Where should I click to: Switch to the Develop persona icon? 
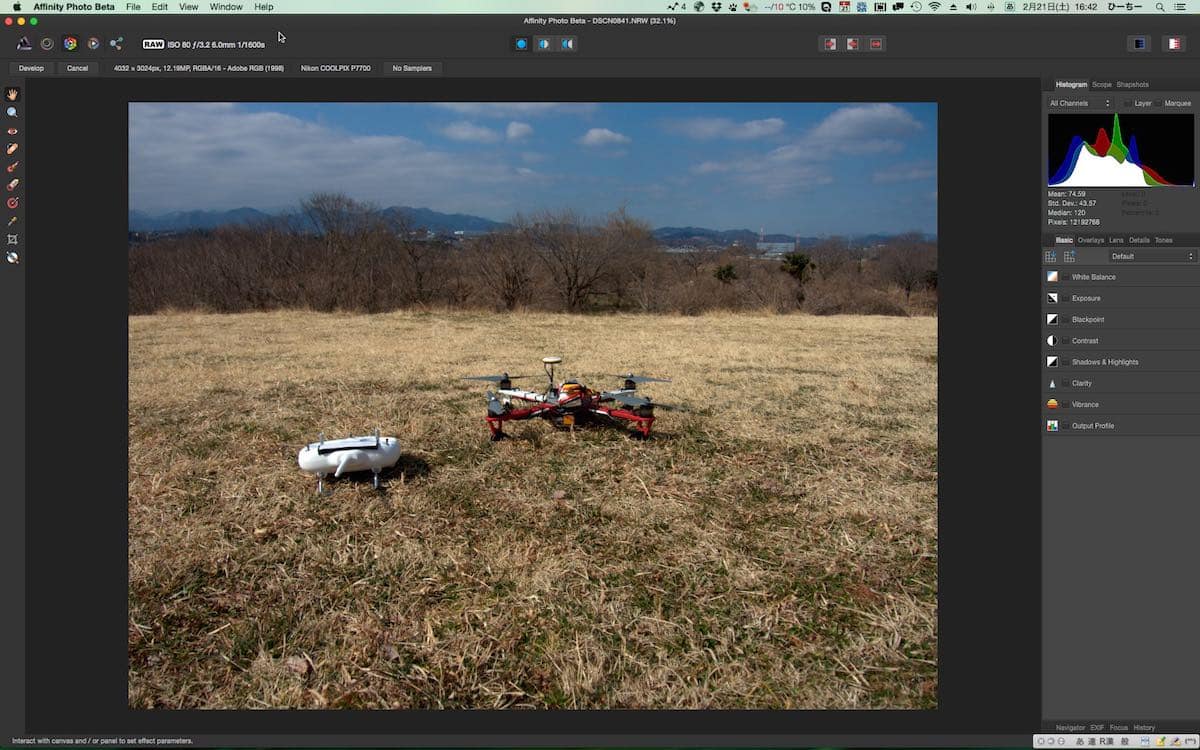coord(70,44)
